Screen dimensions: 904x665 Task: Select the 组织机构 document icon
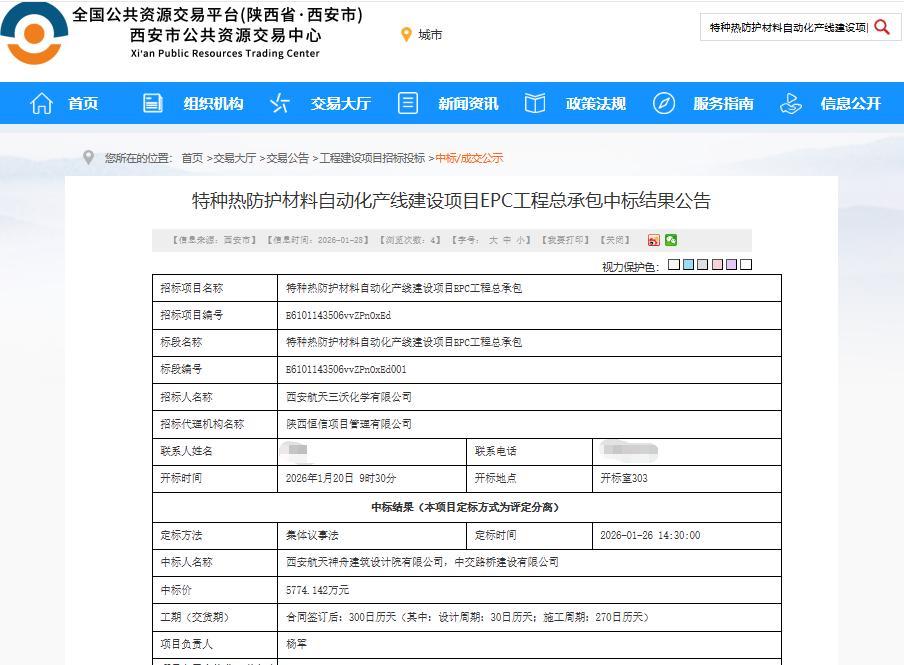coord(152,102)
